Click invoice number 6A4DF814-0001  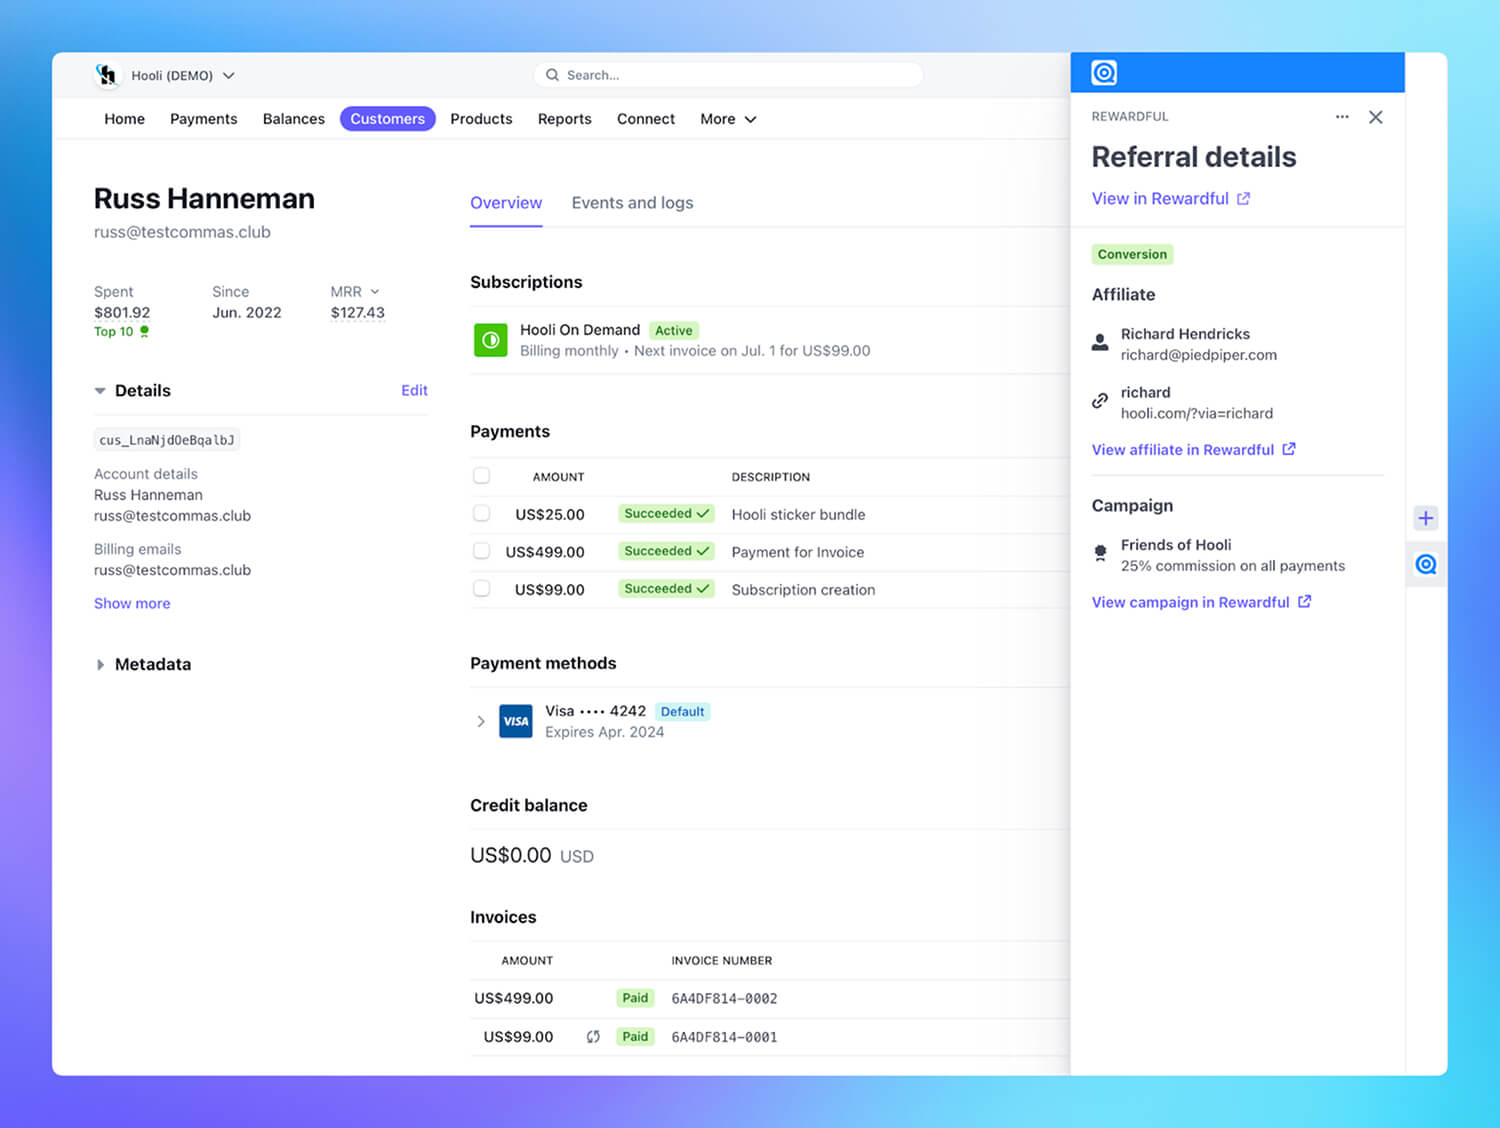pyautogui.click(x=724, y=1037)
